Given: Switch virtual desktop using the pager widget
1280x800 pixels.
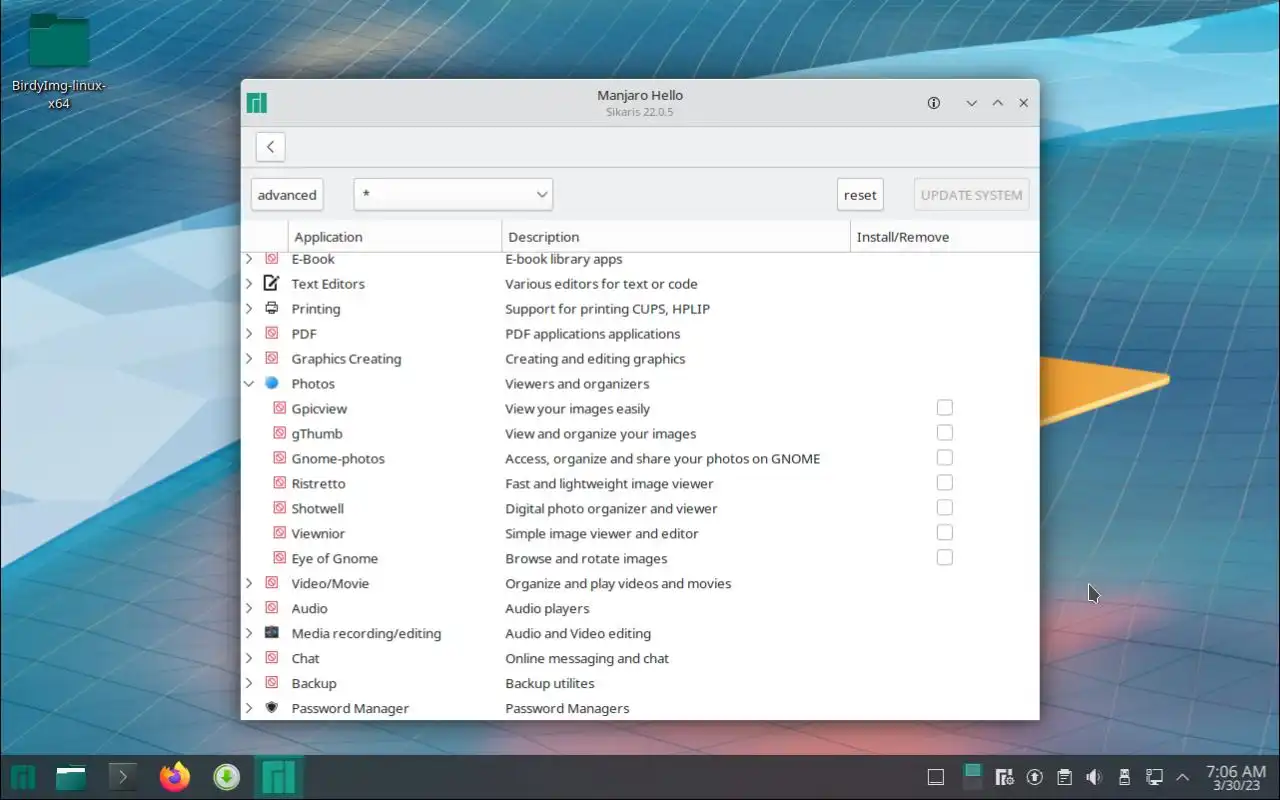Looking at the screenshot, I should pyautogui.click(x=972, y=777).
